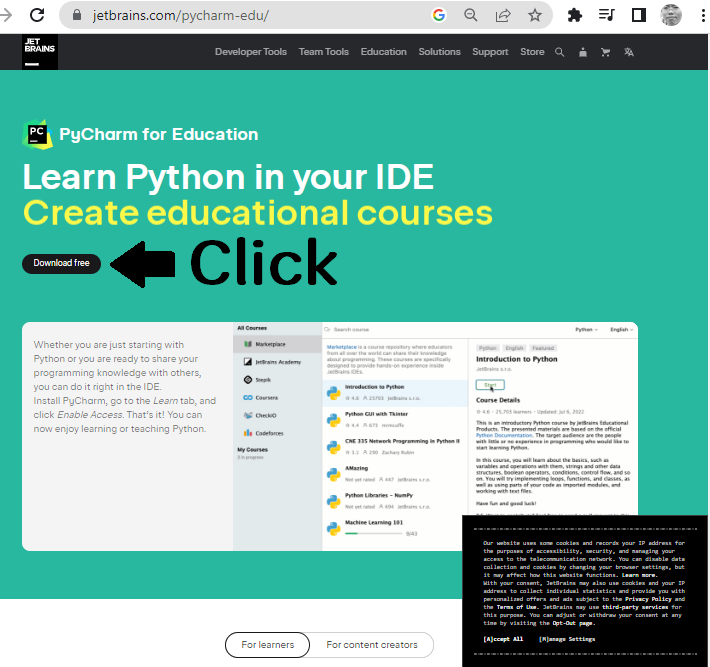Open the Education menu
710x667 pixels.
pos(384,52)
